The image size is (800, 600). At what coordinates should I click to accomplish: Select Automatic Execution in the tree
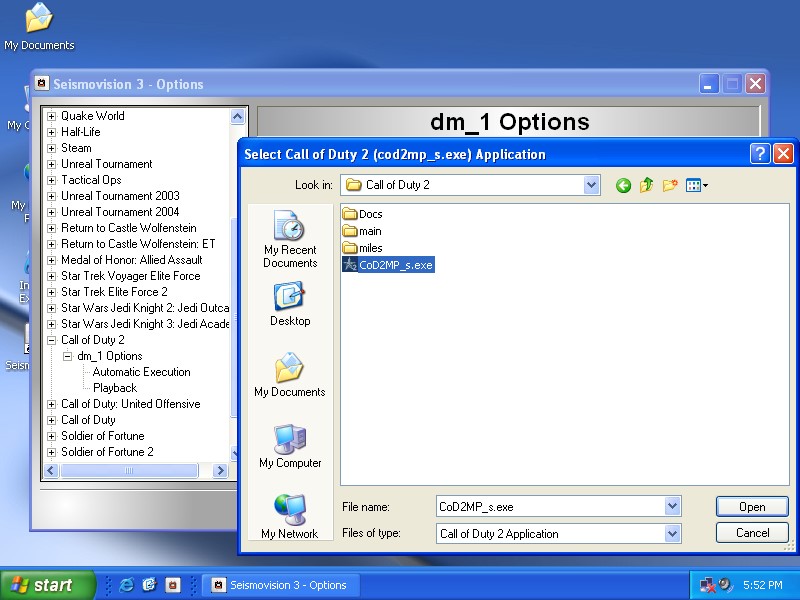tap(141, 372)
